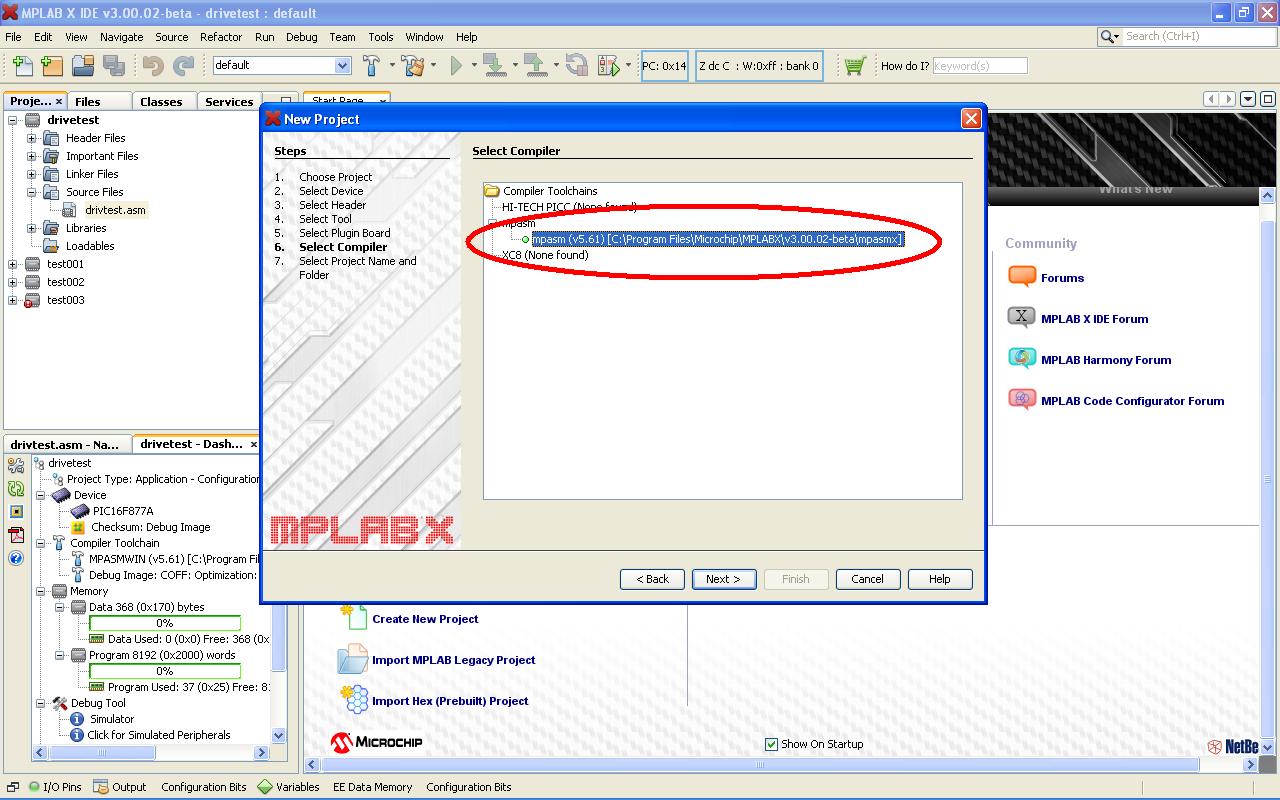Expand the Header Files folder
Viewport: 1280px width, 800px height.
(x=31, y=138)
